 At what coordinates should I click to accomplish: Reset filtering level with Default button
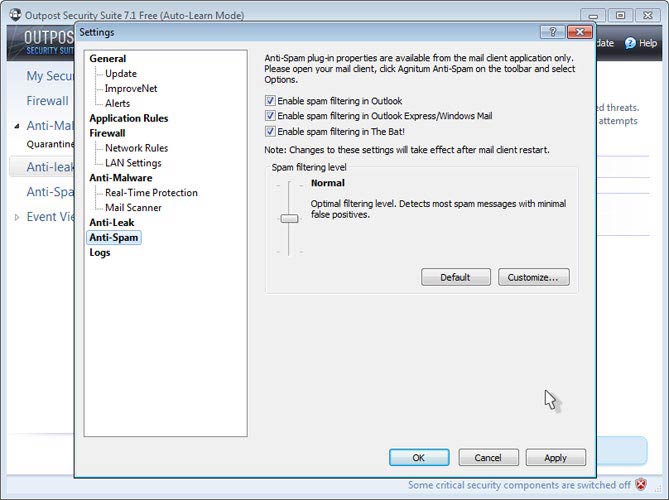point(455,277)
